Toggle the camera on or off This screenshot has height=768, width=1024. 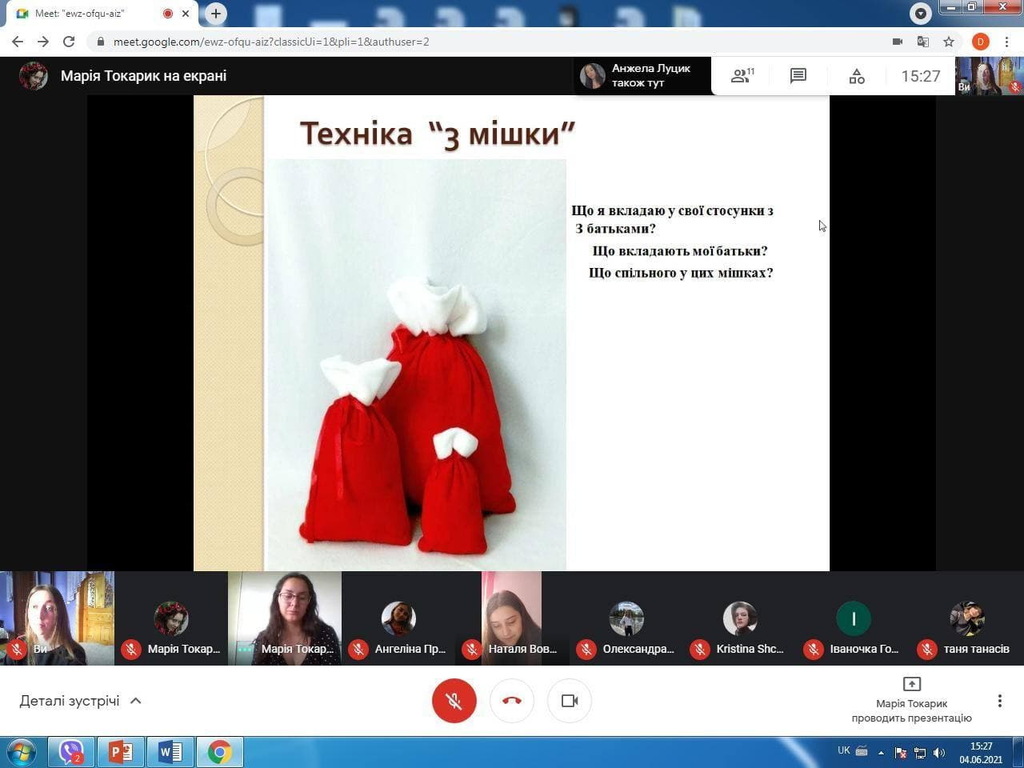[569, 701]
